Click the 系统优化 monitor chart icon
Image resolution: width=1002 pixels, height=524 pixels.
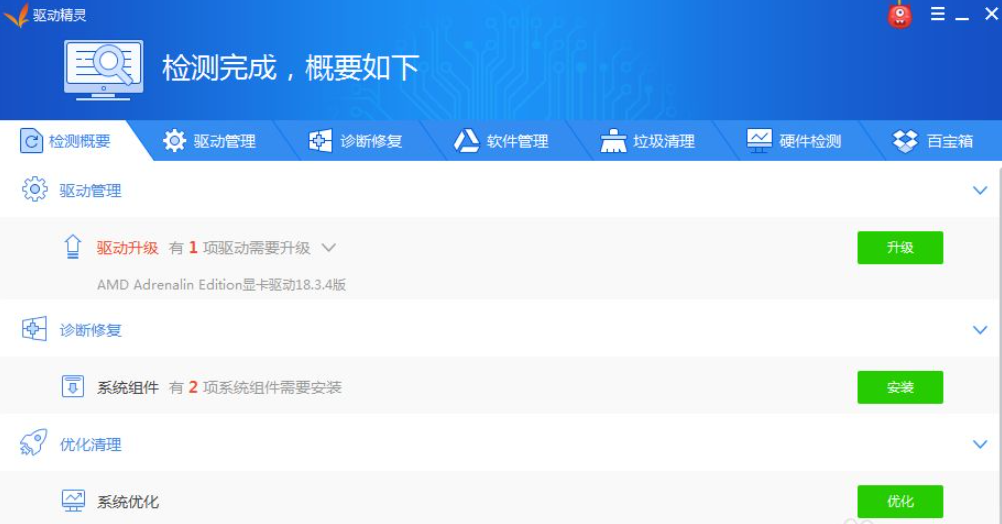(72, 501)
